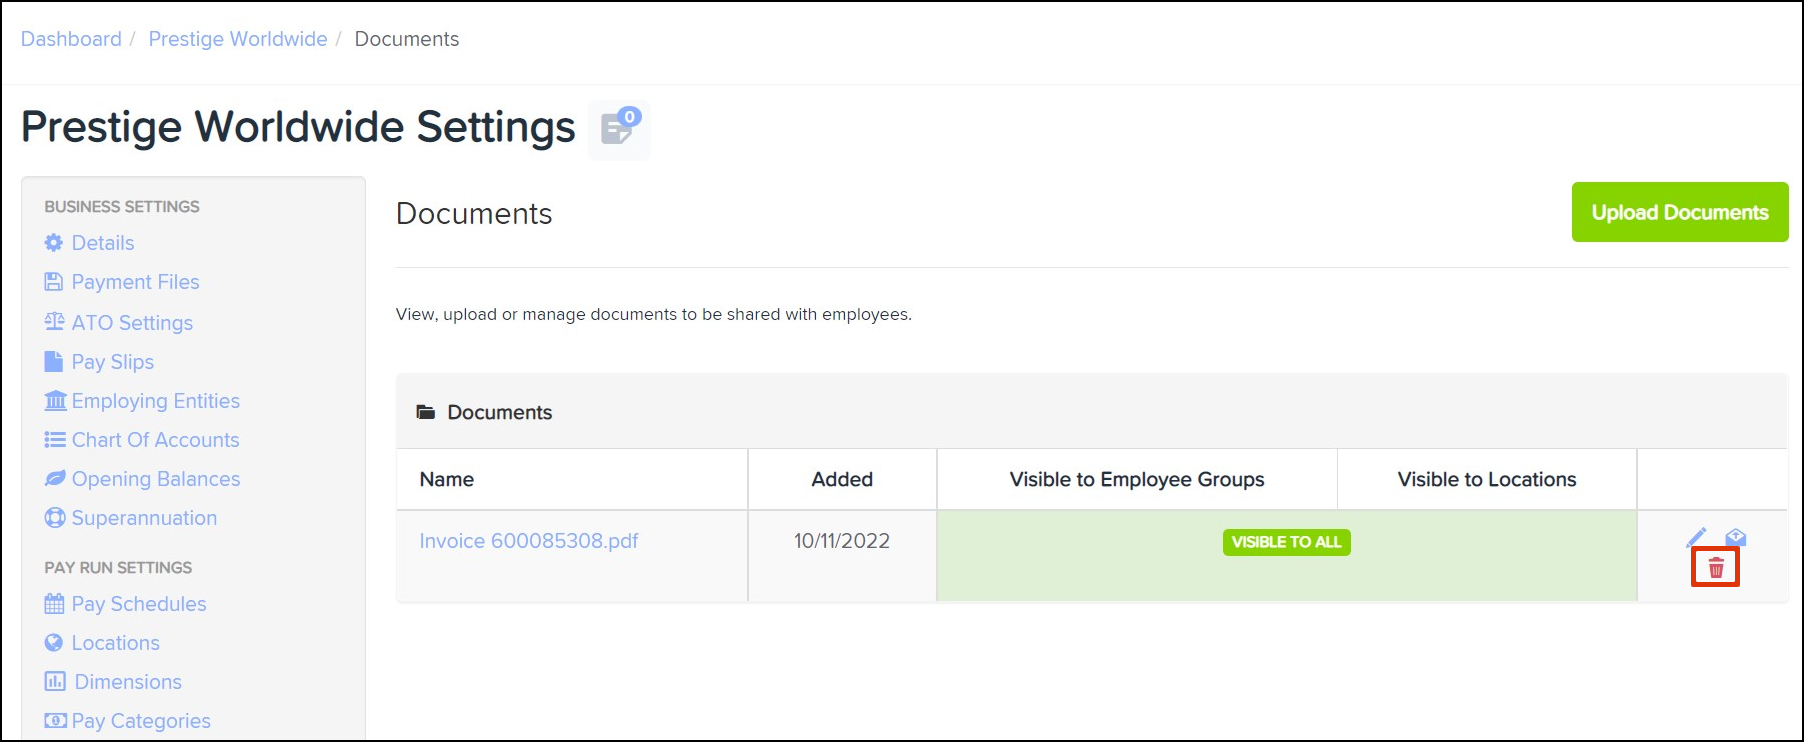Viewport: 1804px width, 742px height.
Task: Go to Dashboard in the breadcrumb
Action: [71, 39]
